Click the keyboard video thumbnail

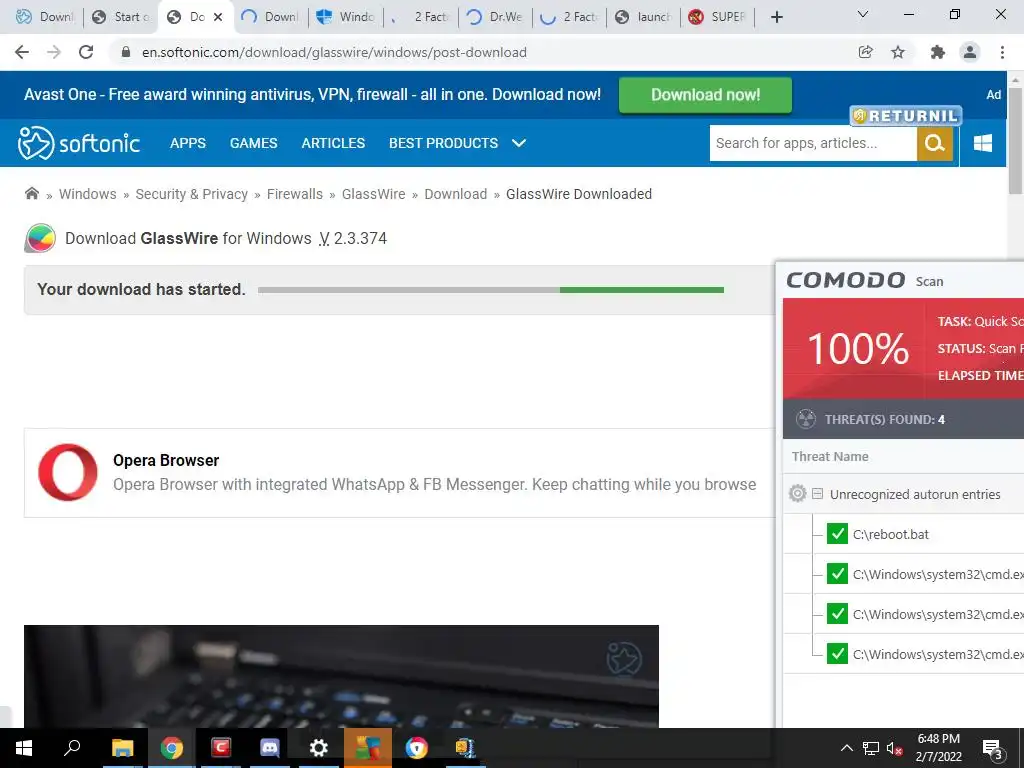[341, 676]
